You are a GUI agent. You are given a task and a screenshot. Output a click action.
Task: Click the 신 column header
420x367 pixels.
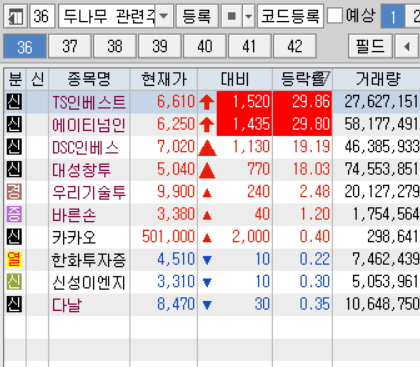tap(37, 79)
